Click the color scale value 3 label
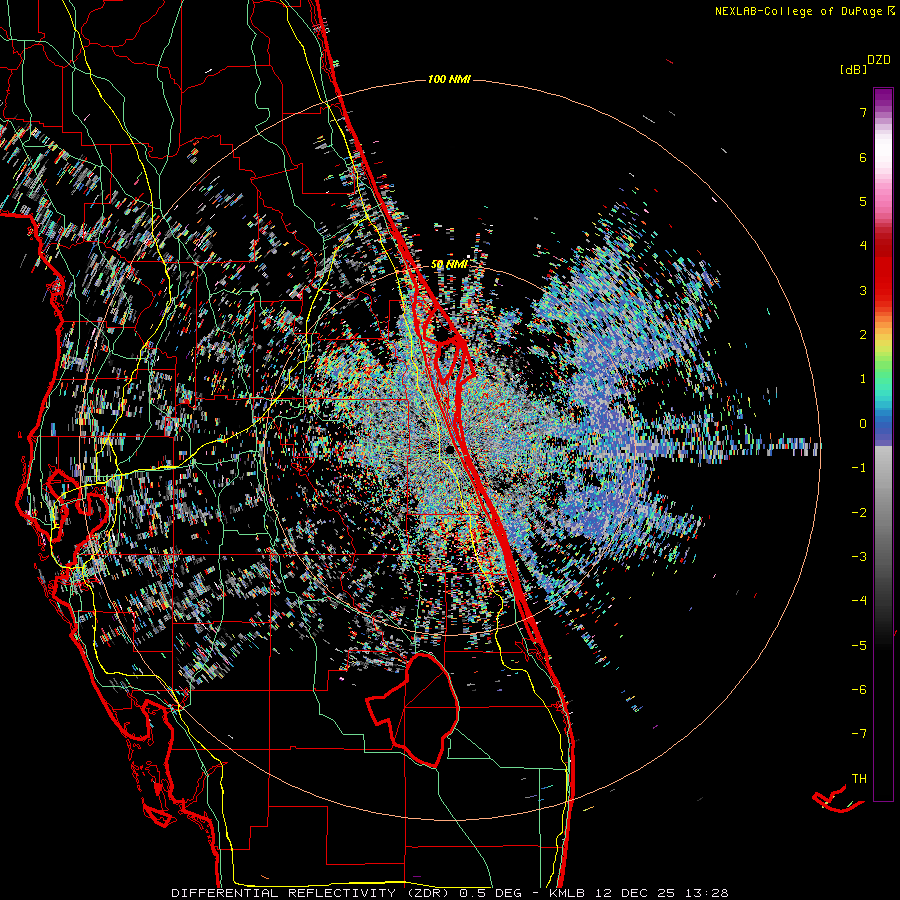Screen dimensions: 900x900 (863, 290)
